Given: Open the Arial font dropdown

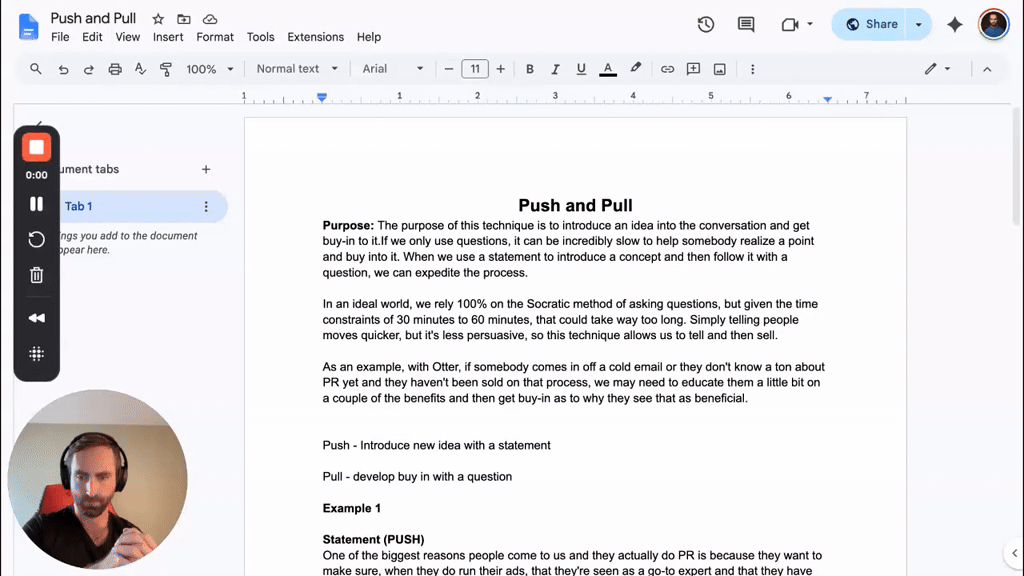Looking at the screenshot, I should (392, 69).
